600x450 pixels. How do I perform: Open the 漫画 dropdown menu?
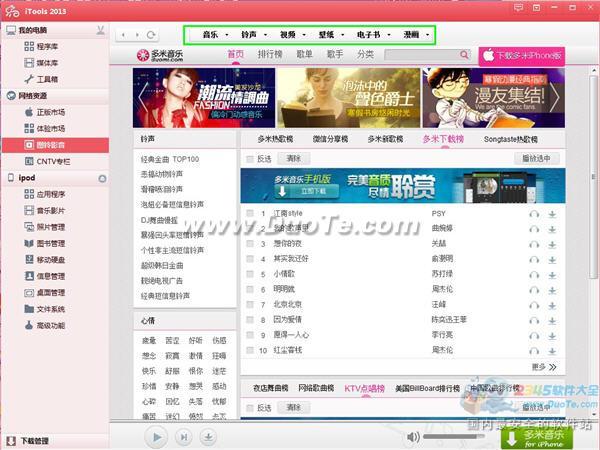[416, 35]
